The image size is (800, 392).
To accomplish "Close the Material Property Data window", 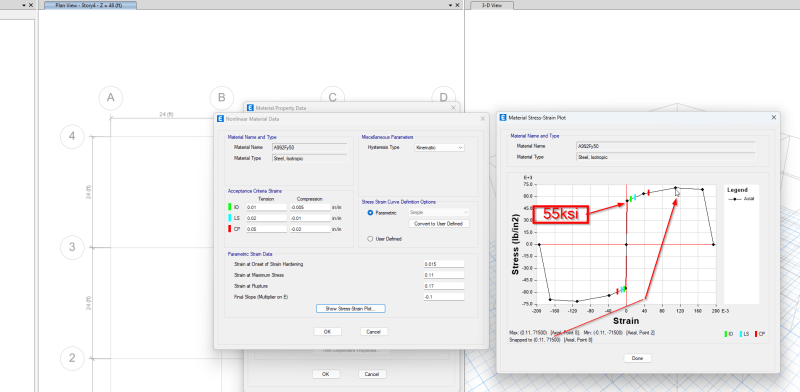I will point(454,108).
